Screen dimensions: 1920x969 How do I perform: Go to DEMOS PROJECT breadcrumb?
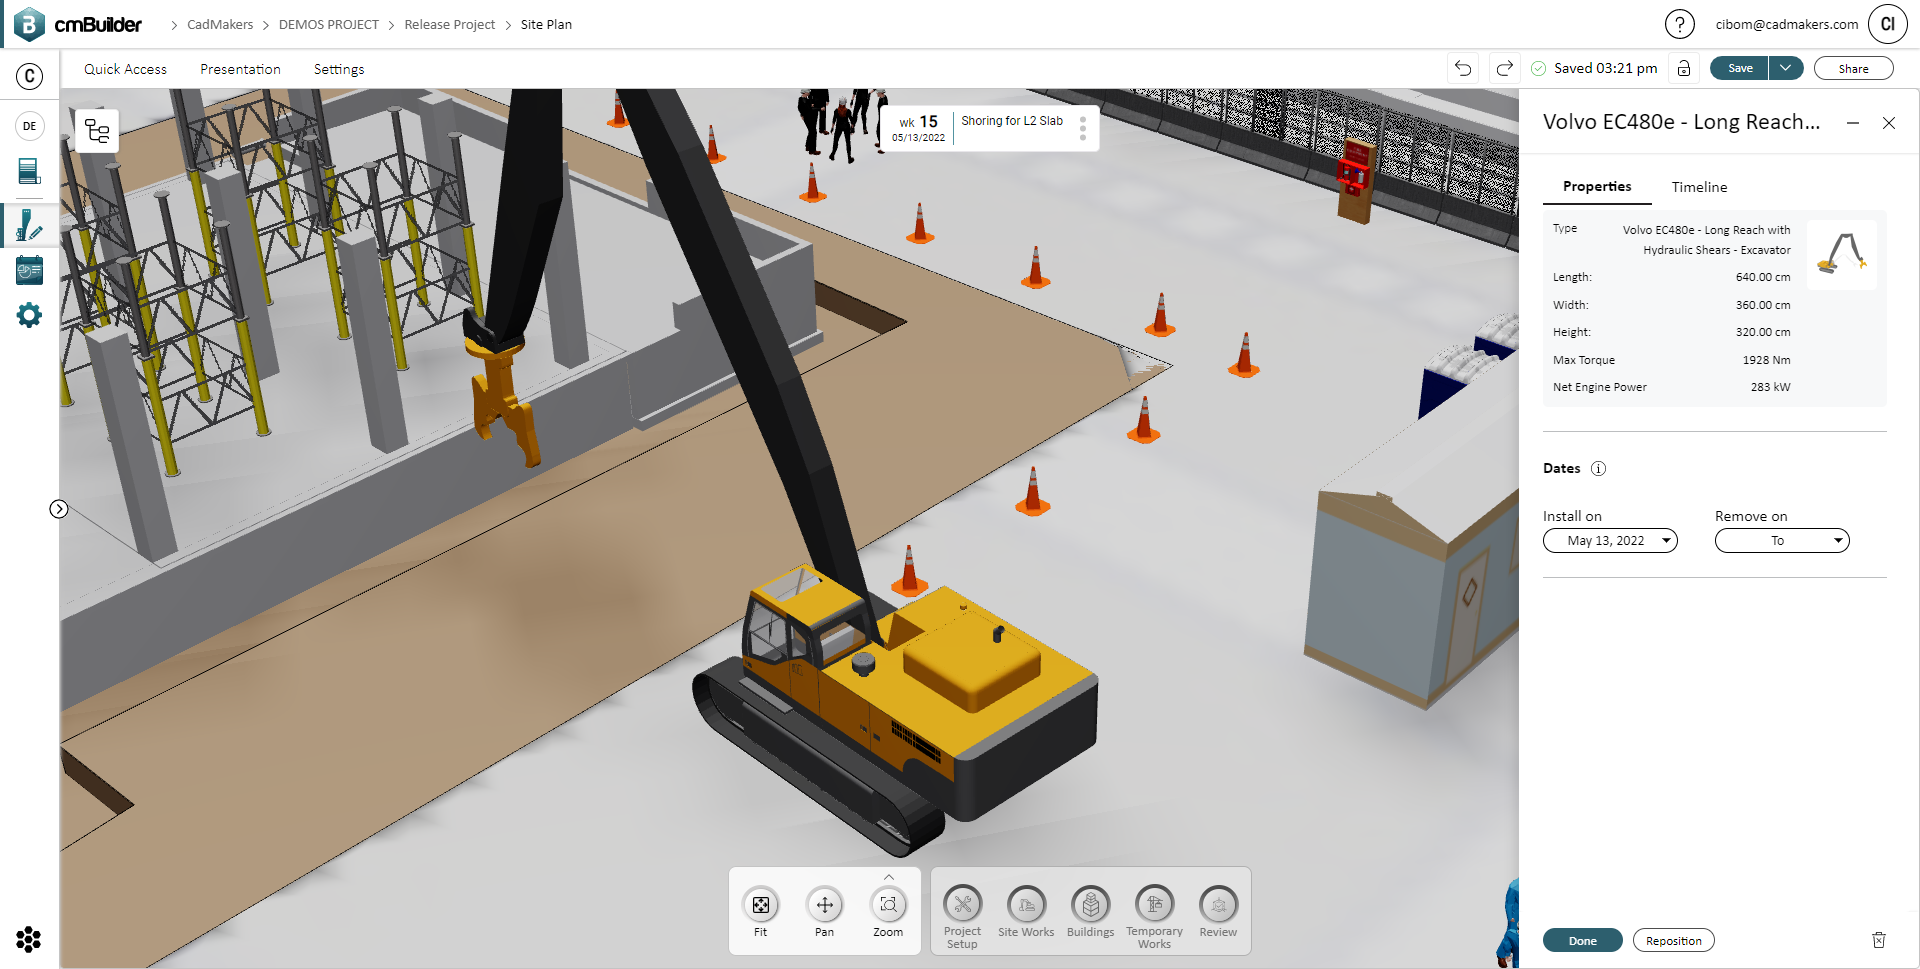click(328, 24)
